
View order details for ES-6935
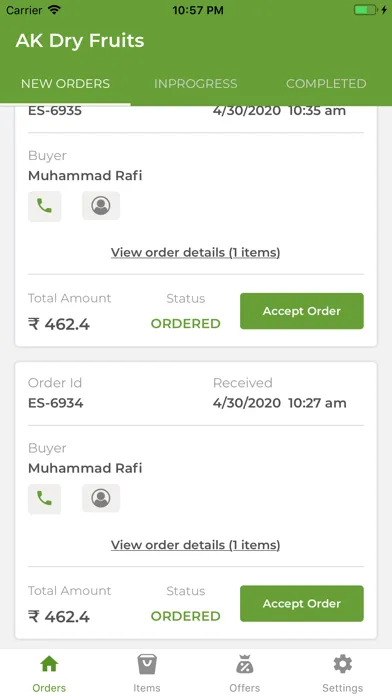point(195,253)
